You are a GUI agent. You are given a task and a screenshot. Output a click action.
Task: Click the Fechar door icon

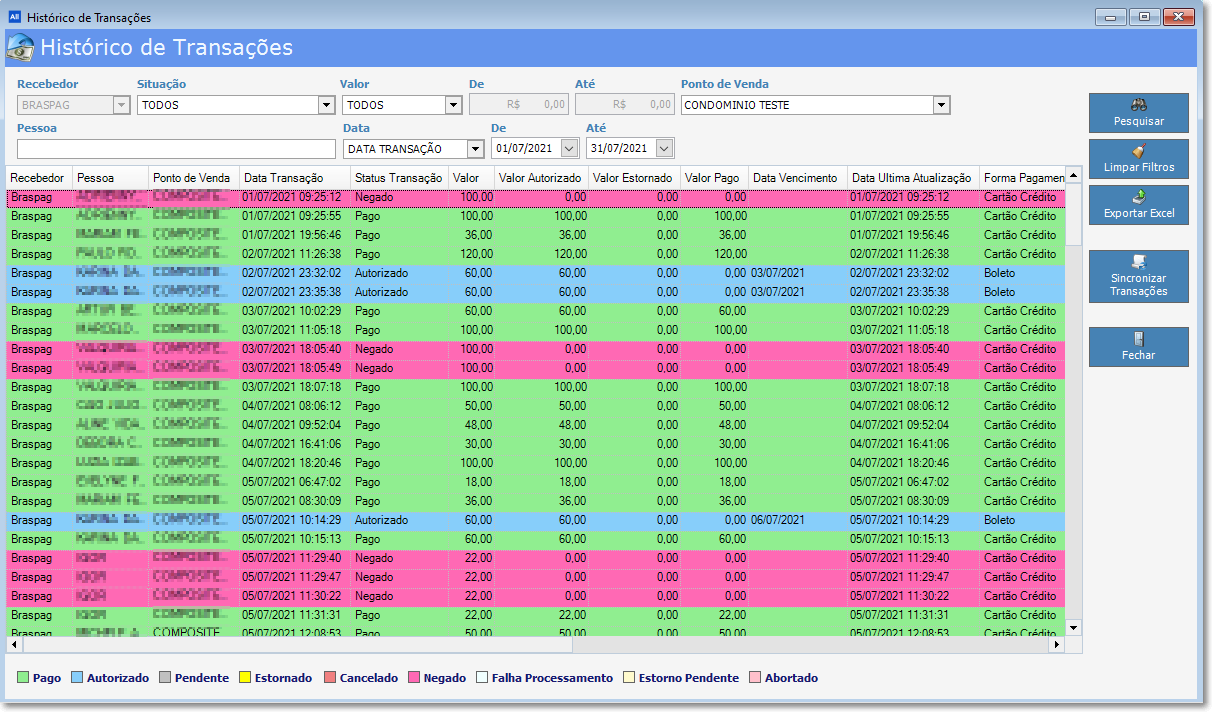tap(1138, 339)
